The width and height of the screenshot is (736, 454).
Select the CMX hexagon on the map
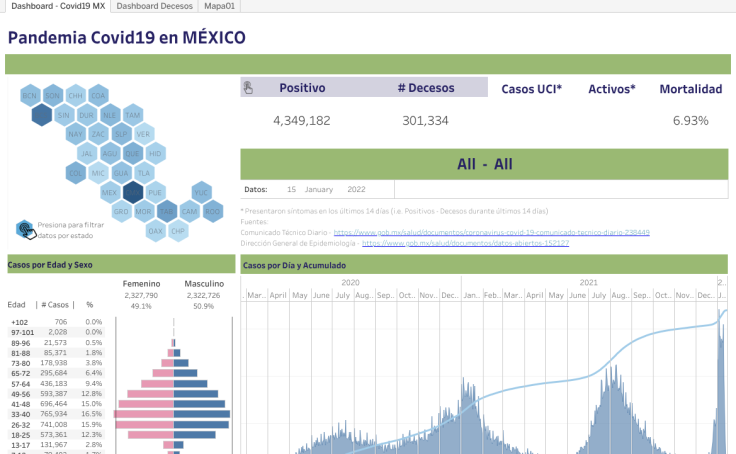coord(133,191)
